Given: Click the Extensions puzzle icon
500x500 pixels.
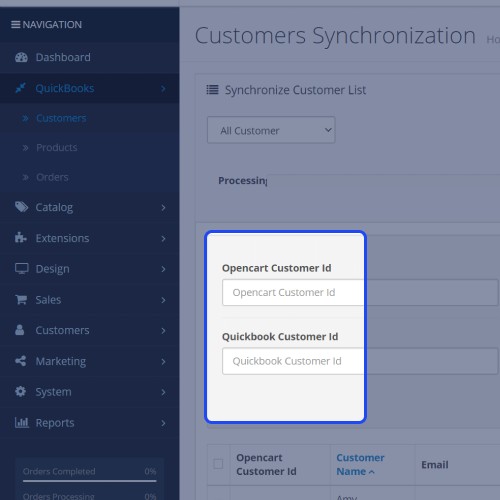Looking at the screenshot, I should click(21, 238).
